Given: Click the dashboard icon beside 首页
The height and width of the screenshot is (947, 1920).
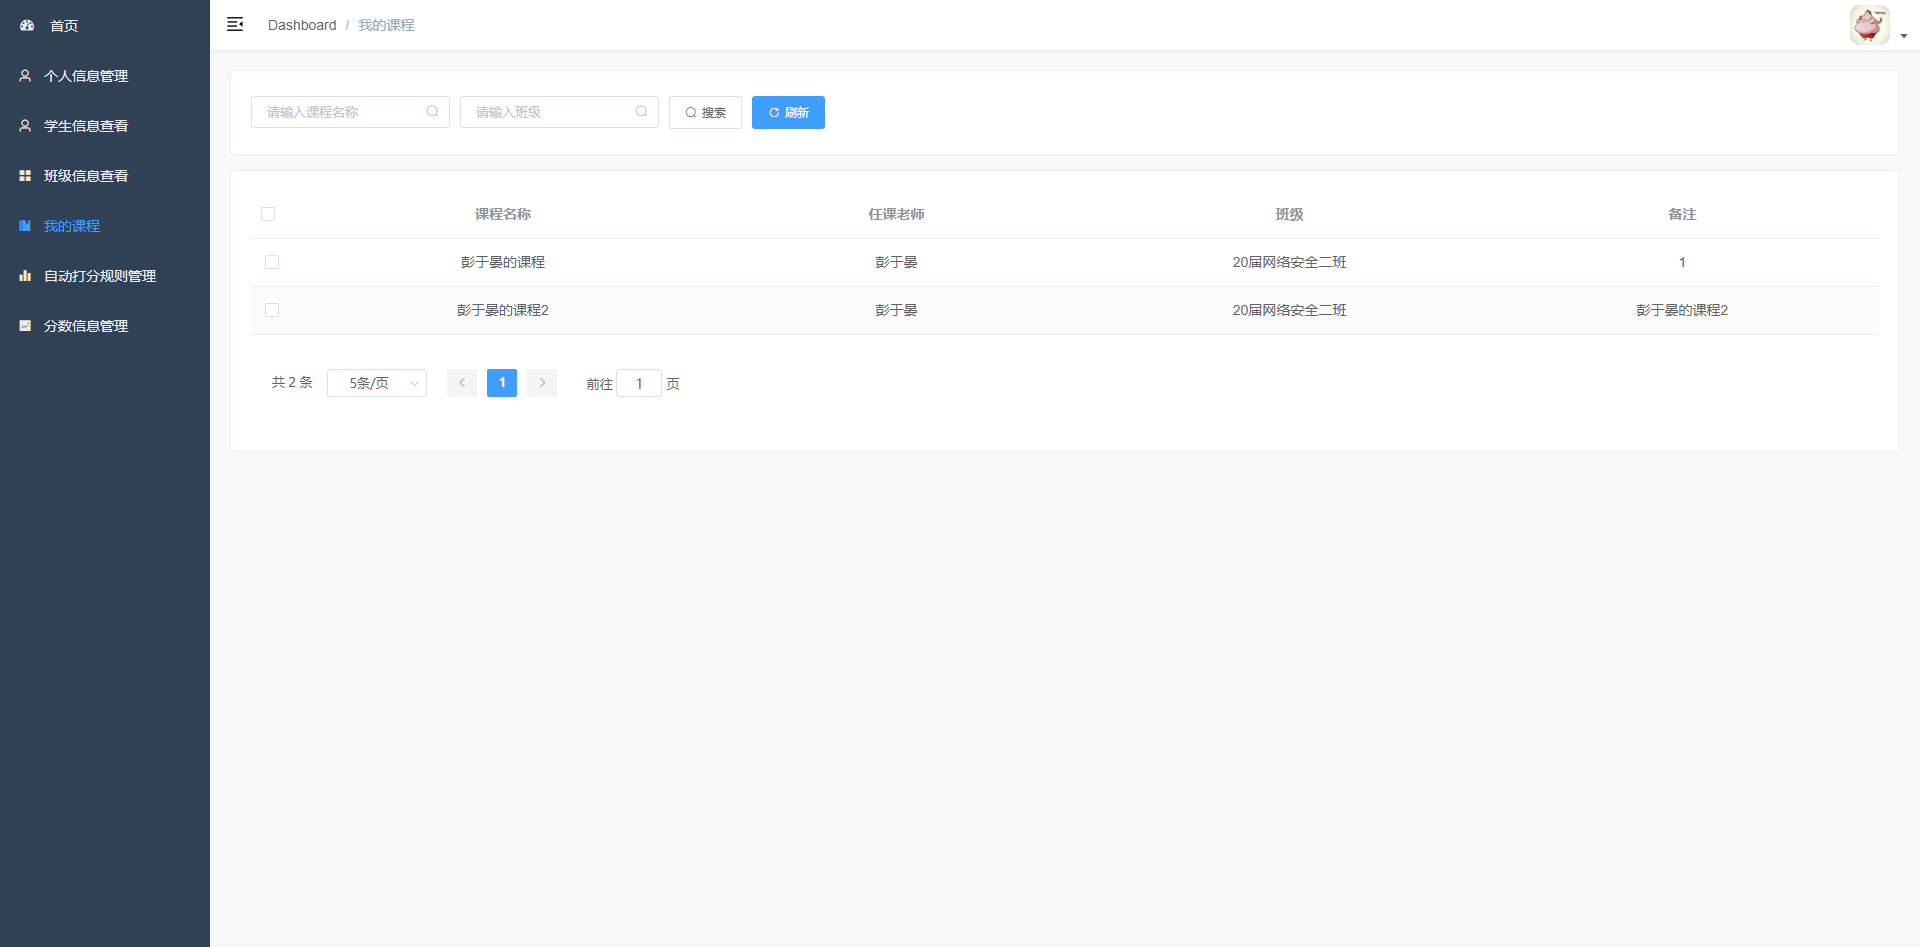Looking at the screenshot, I should click(27, 25).
